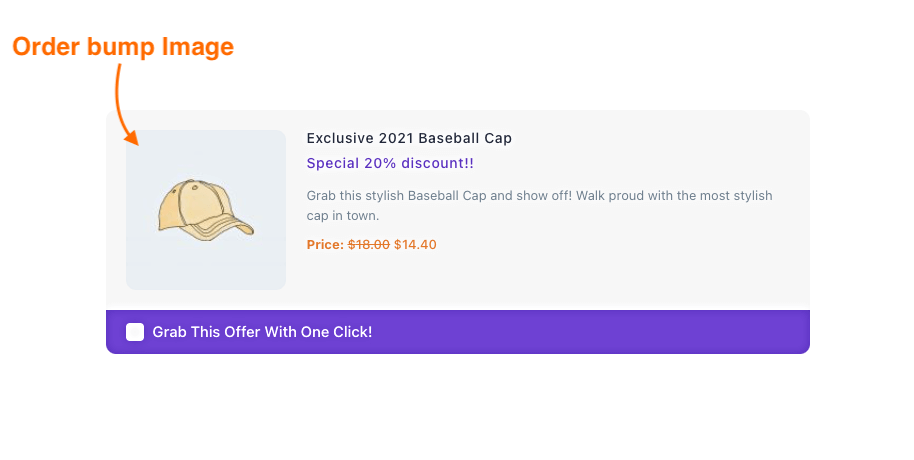Click the Grab This Offer With One Click! label

262,332
